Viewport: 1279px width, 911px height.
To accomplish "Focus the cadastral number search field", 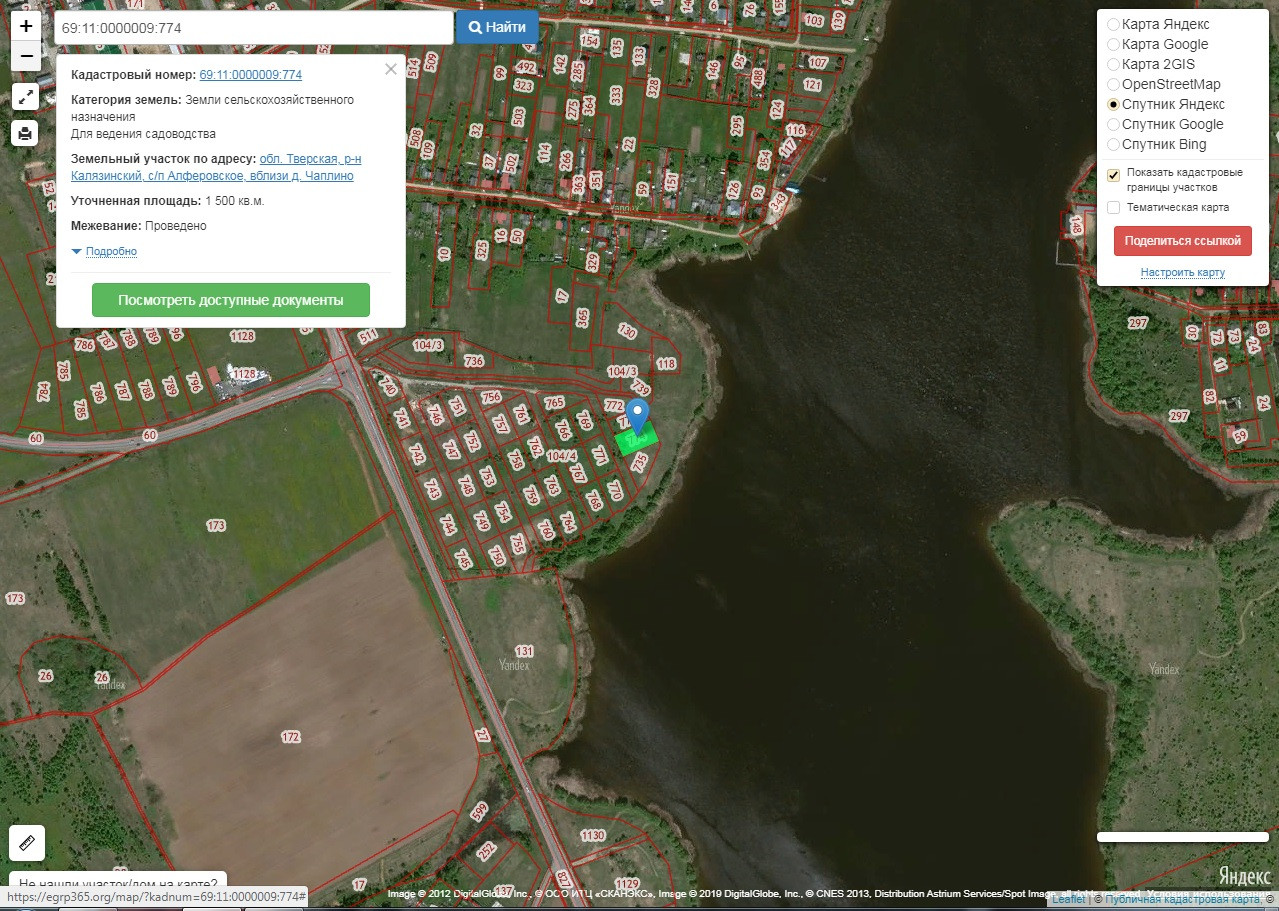I will tap(254, 28).
